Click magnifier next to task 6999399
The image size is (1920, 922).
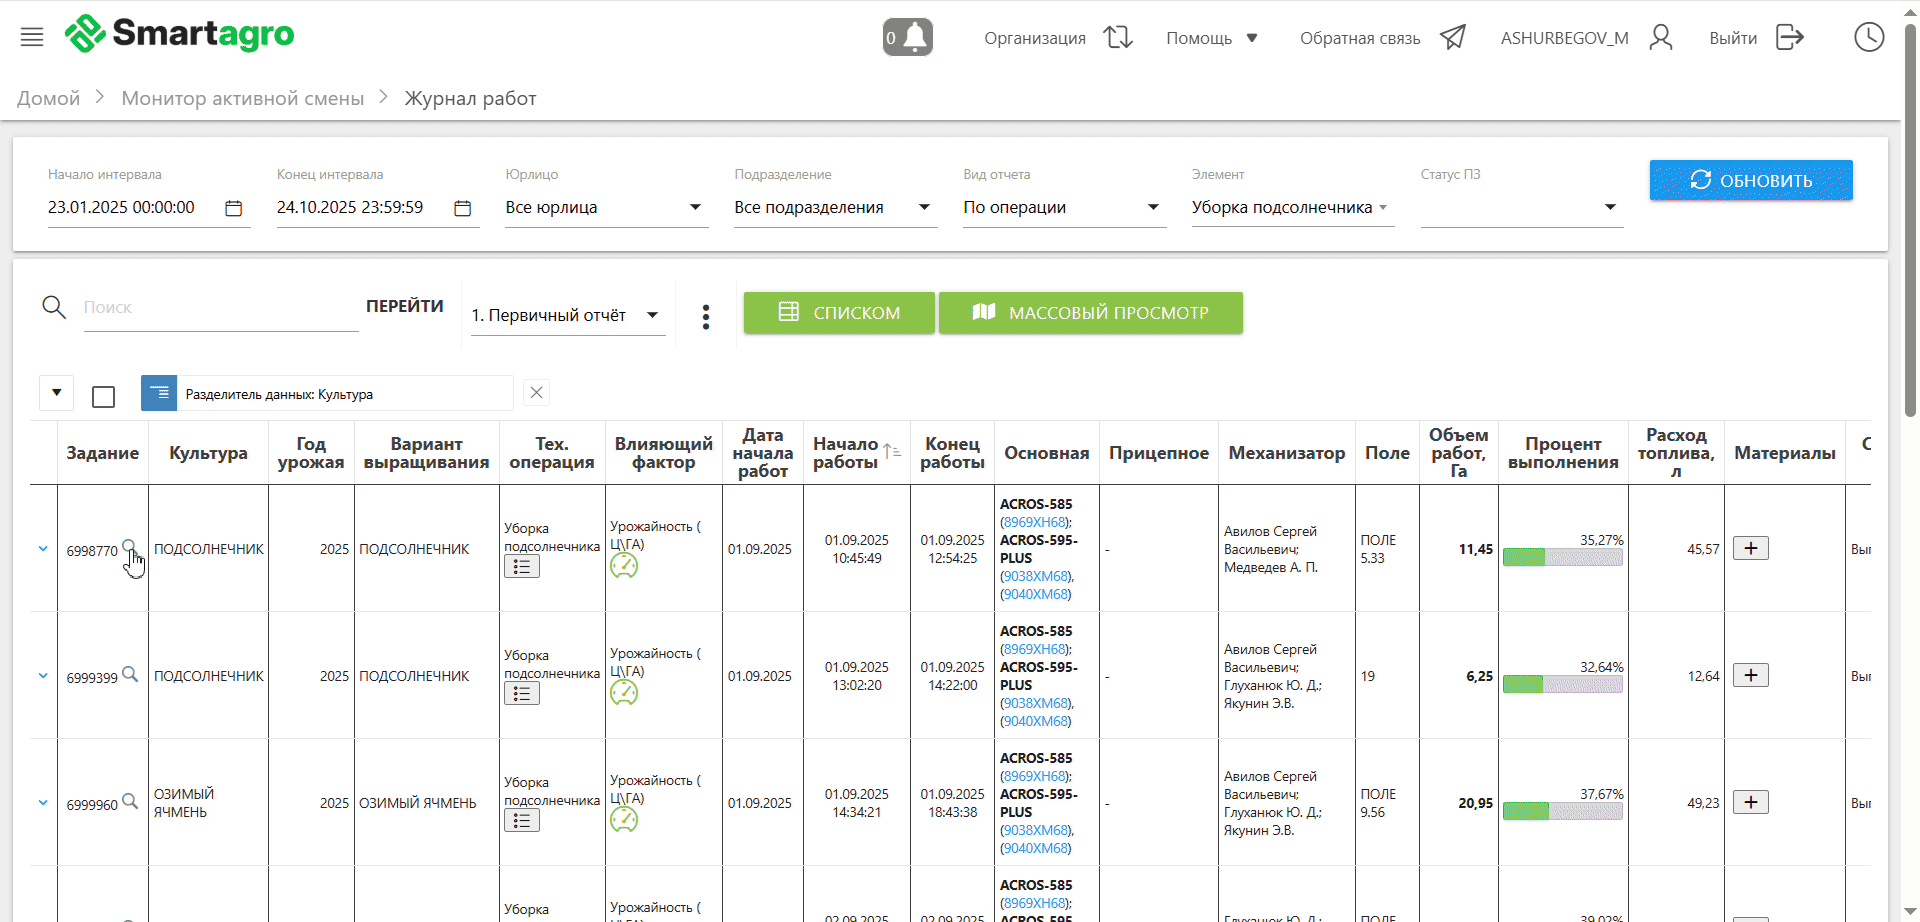[x=130, y=675]
